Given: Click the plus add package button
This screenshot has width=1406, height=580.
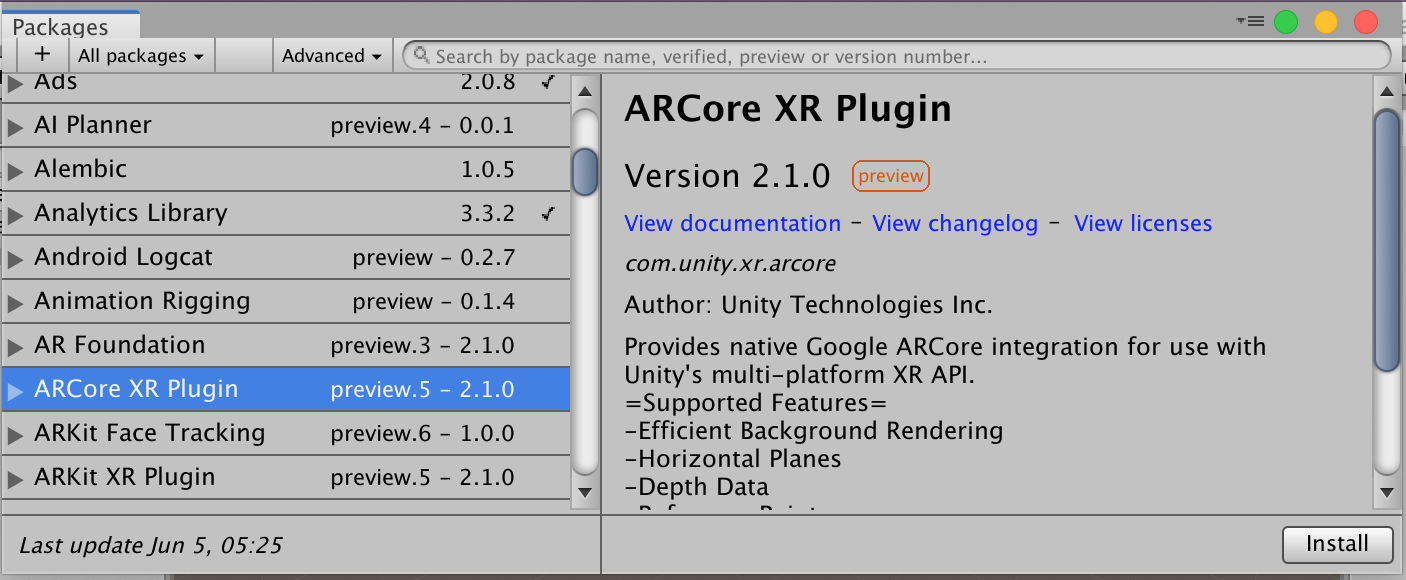Looking at the screenshot, I should (42, 55).
